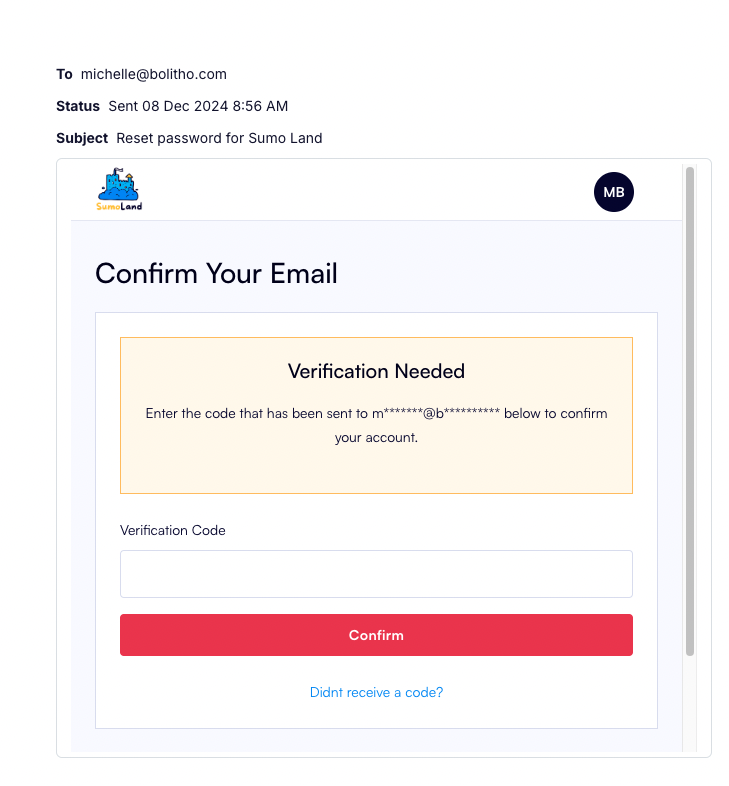
Task: Click the scrollbar track below the thumb
Action: click(690, 702)
